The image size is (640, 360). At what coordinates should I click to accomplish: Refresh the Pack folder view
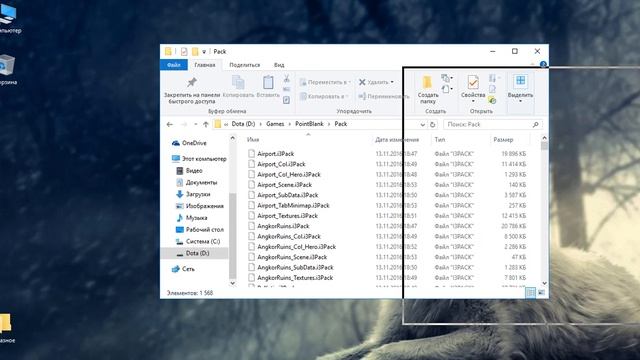click(433, 124)
